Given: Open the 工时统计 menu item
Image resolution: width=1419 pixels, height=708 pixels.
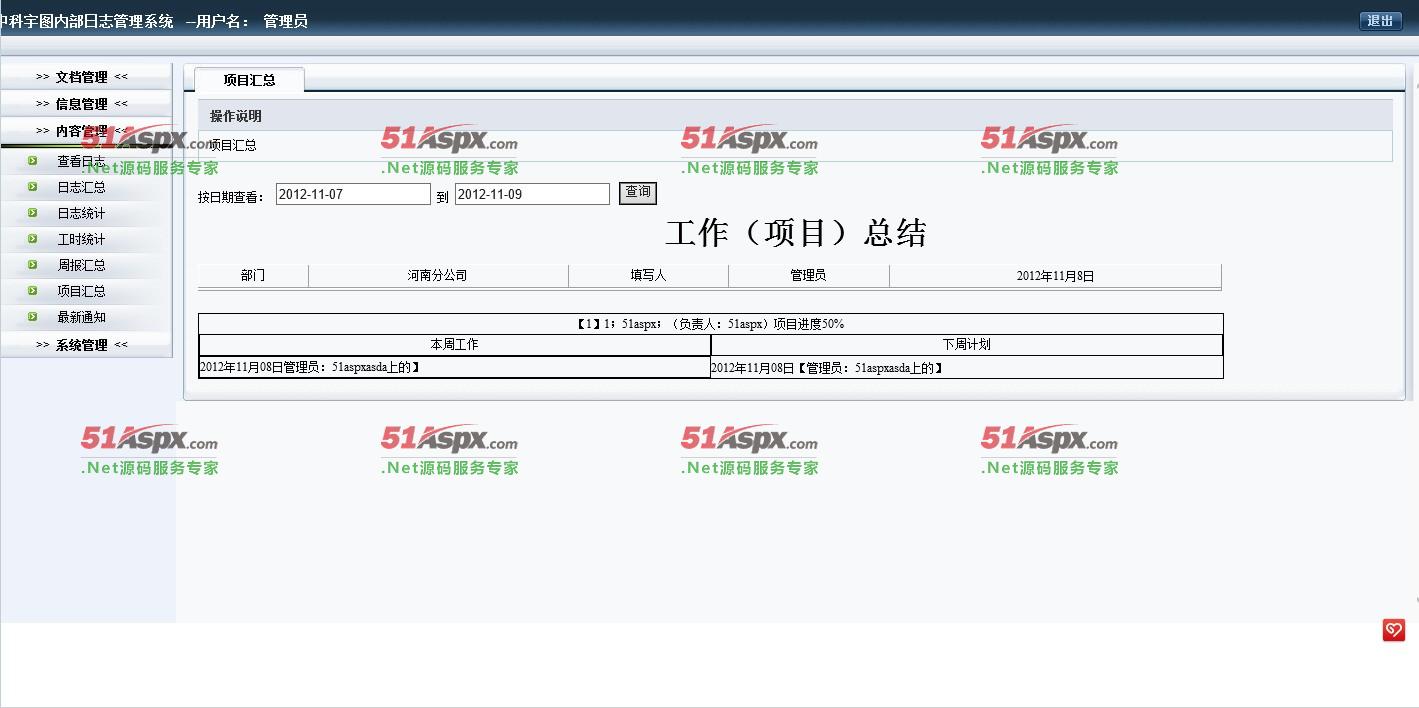Looking at the screenshot, I should click(81, 239).
